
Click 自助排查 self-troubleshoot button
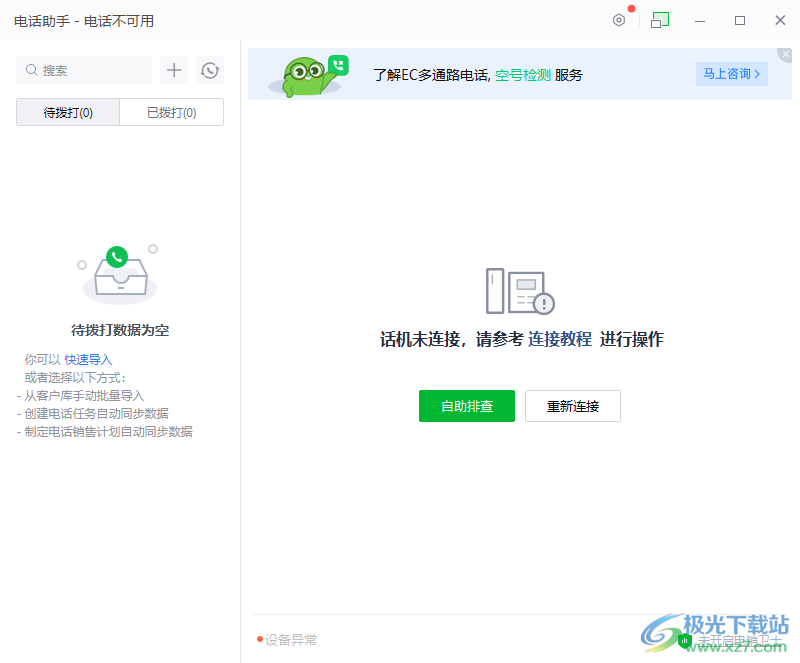point(467,406)
